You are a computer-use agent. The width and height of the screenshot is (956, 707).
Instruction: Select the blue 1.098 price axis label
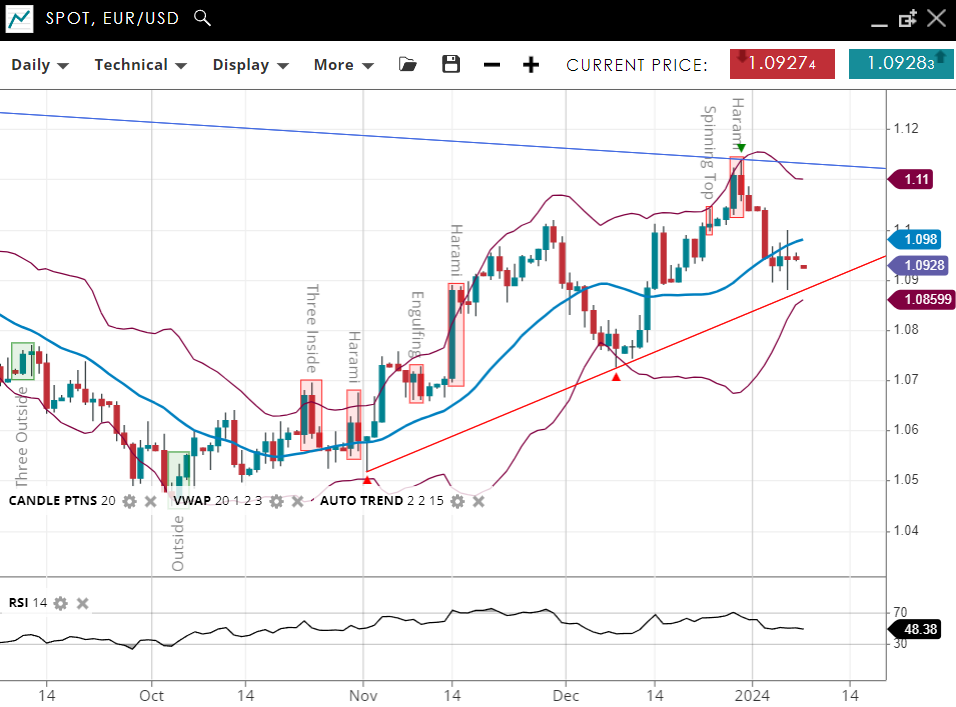tap(918, 239)
